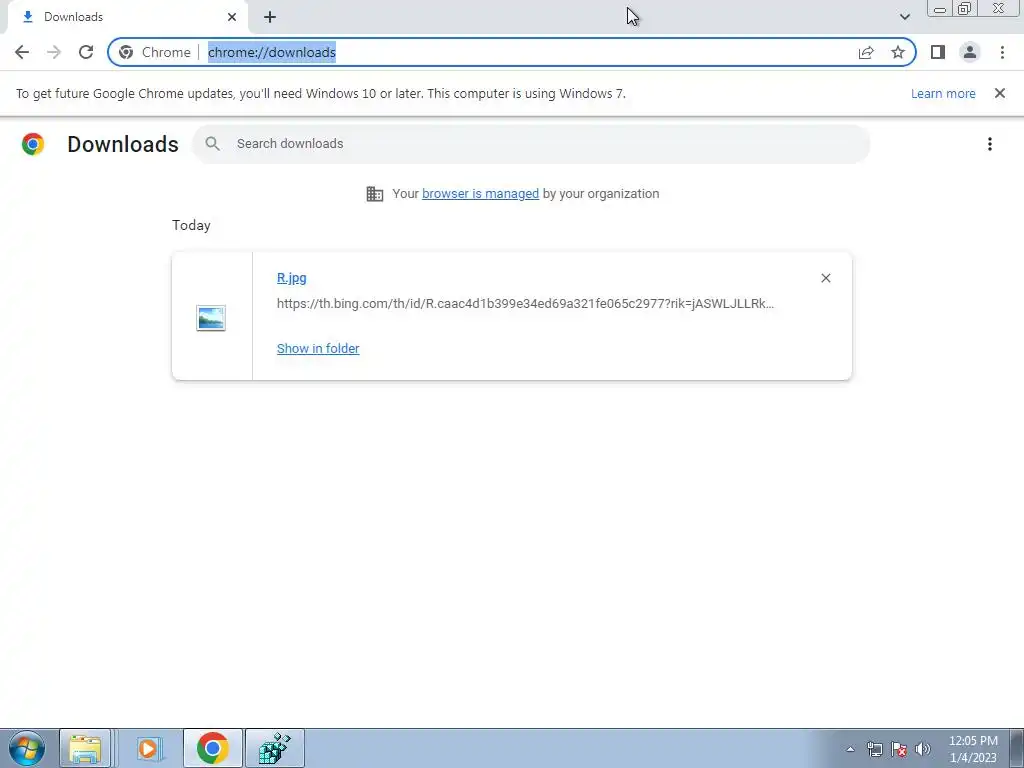Click the Chrome site info chip
The height and width of the screenshot is (768, 1024).
tap(155, 52)
